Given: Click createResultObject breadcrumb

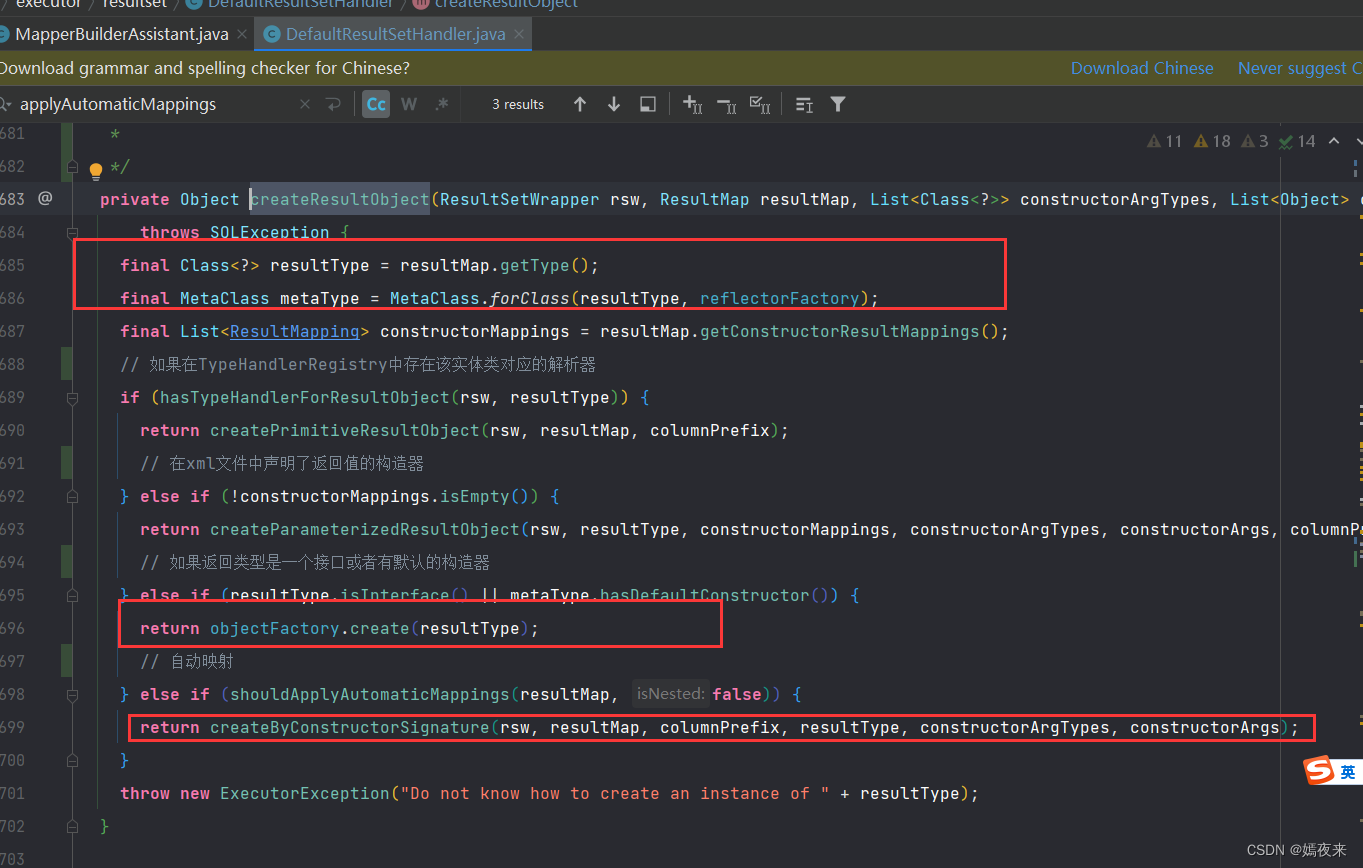Looking at the screenshot, I should 506,4.
